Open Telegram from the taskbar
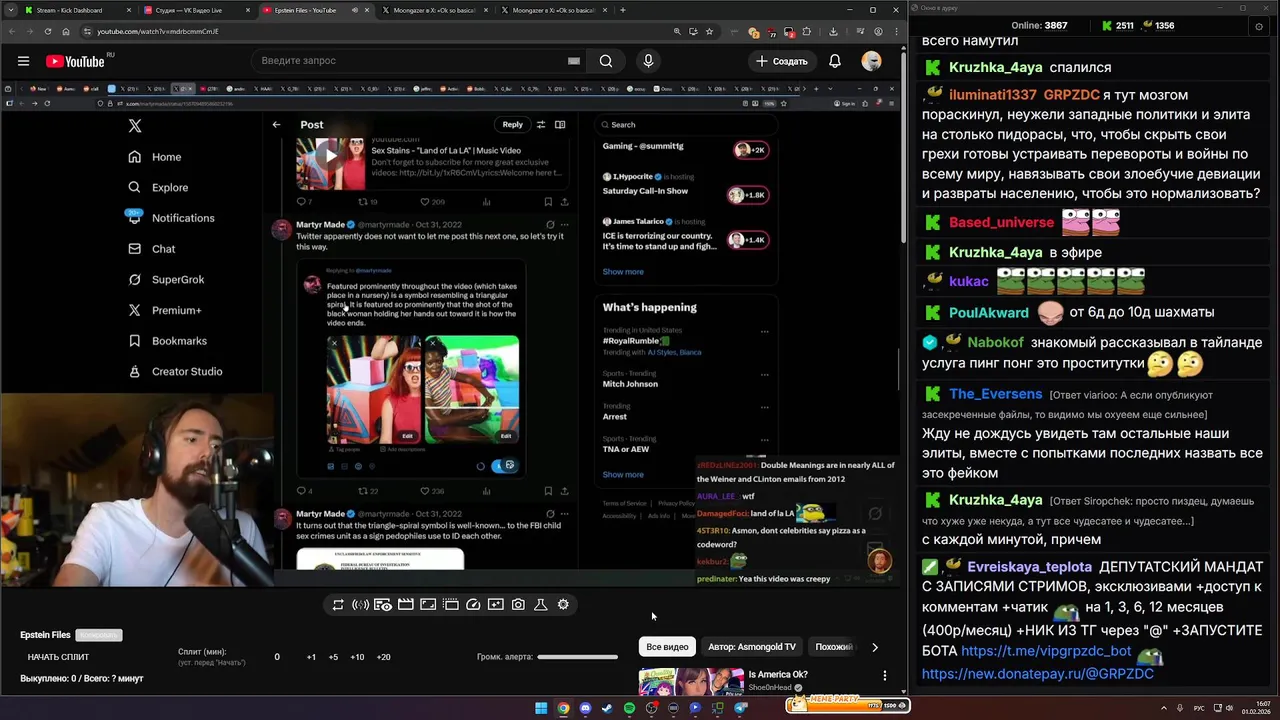Image resolution: width=1280 pixels, height=720 pixels. 740,708
